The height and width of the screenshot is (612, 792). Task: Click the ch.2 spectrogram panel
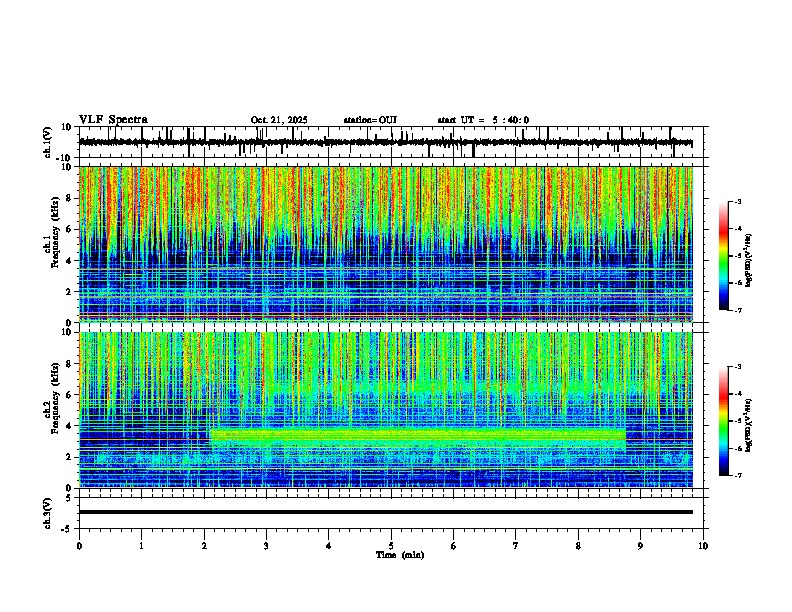pos(386,410)
